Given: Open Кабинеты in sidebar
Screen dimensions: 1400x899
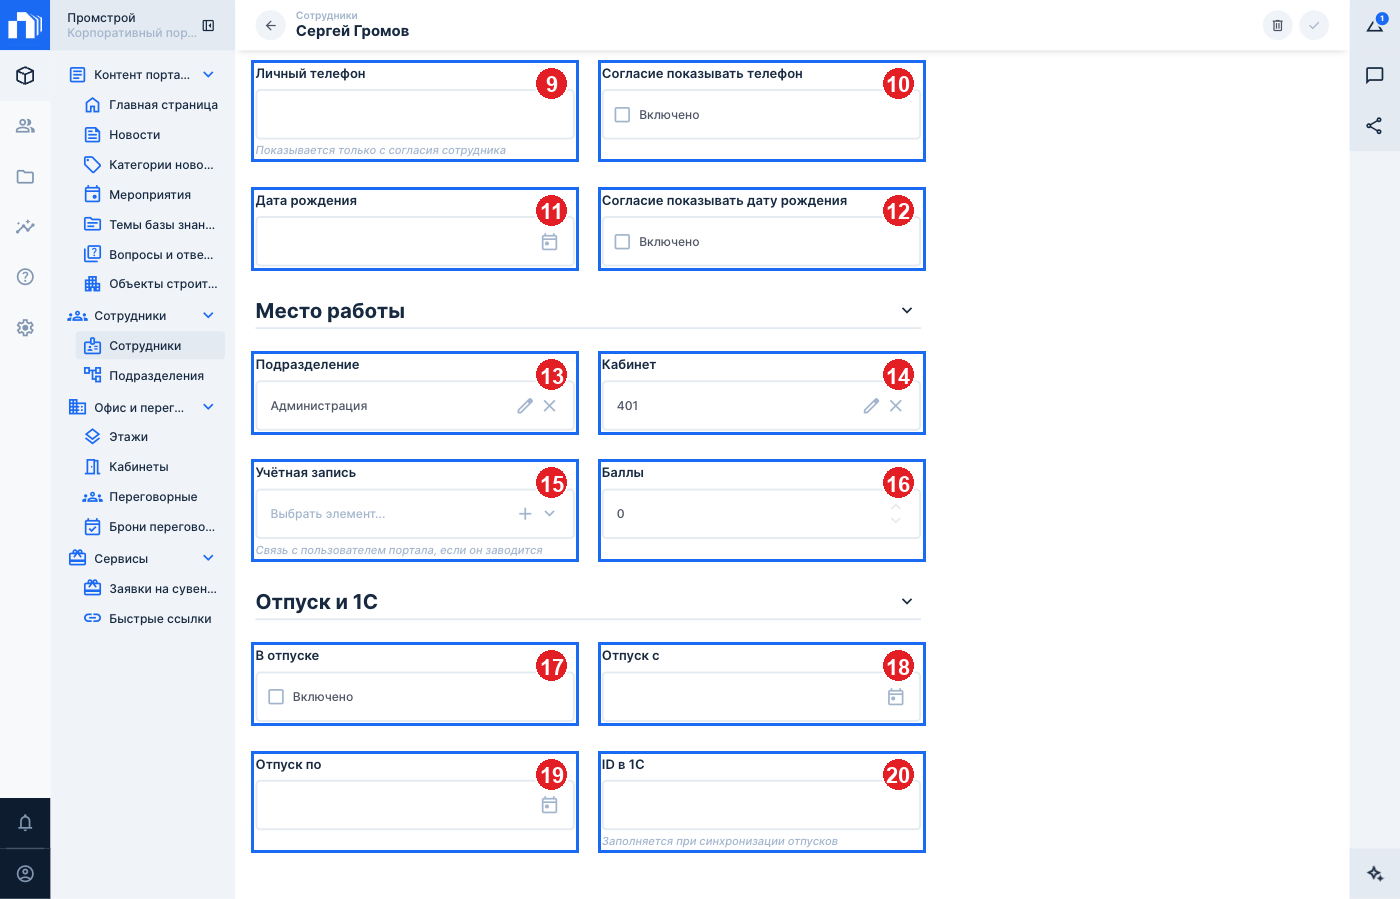Looking at the screenshot, I should [x=152, y=467].
